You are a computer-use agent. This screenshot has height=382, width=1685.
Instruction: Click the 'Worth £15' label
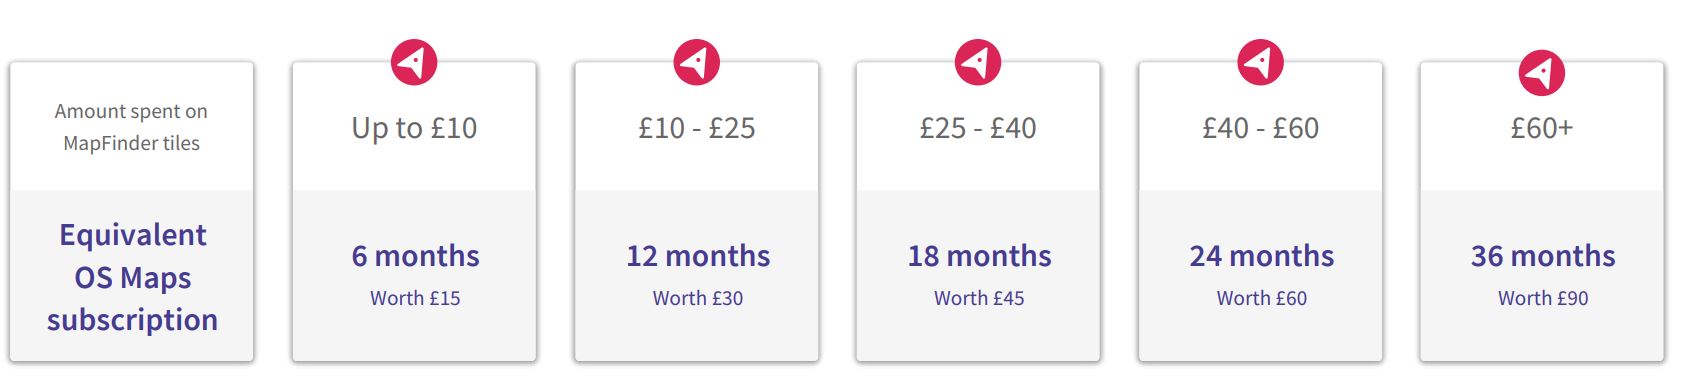[415, 298]
